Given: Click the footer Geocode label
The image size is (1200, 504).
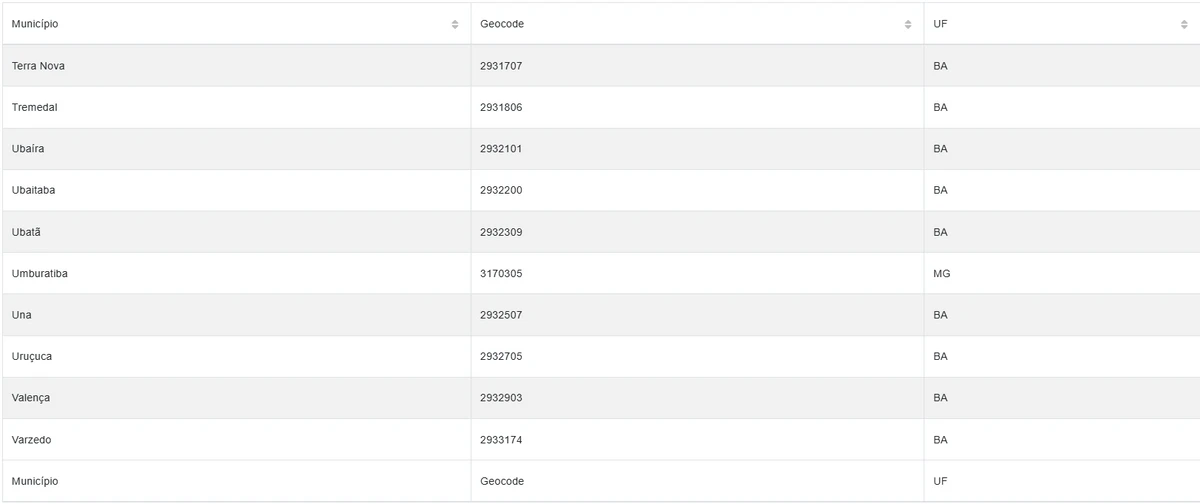Looking at the screenshot, I should point(502,481).
